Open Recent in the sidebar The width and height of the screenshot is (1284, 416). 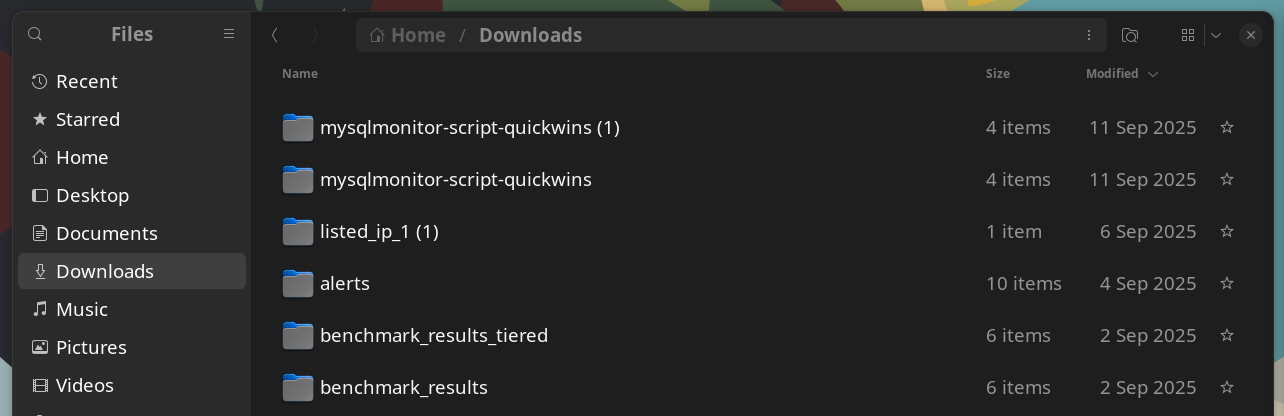click(x=86, y=81)
